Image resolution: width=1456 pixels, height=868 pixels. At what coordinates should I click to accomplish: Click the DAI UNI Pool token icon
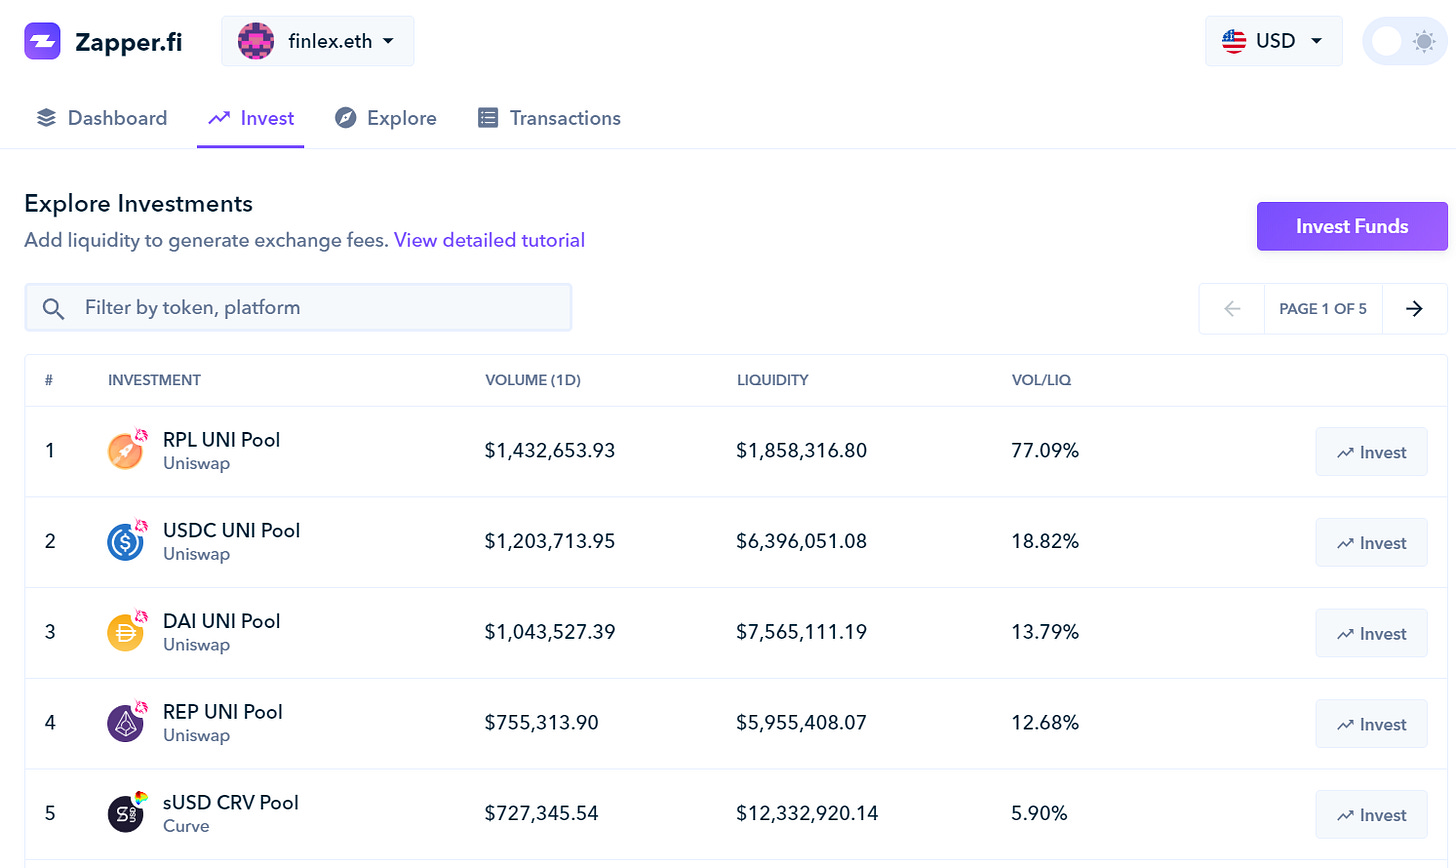126,632
